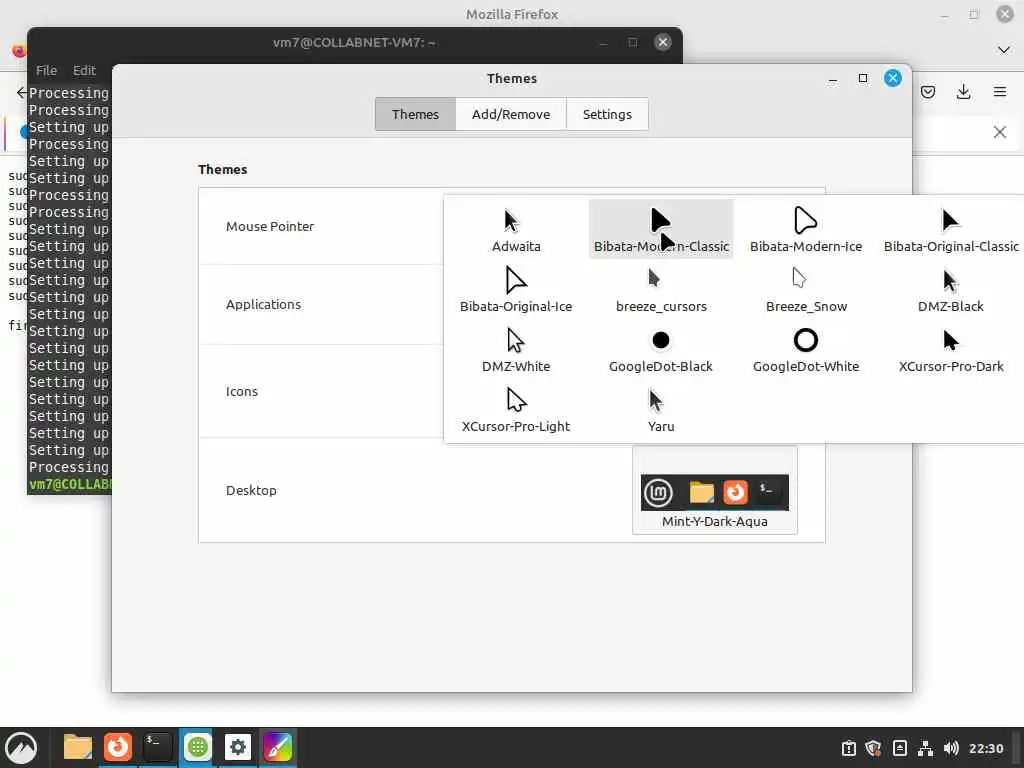This screenshot has height=768, width=1024.
Task: Select the Bibata-Original-Classic cursor
Action: point(951,230)
